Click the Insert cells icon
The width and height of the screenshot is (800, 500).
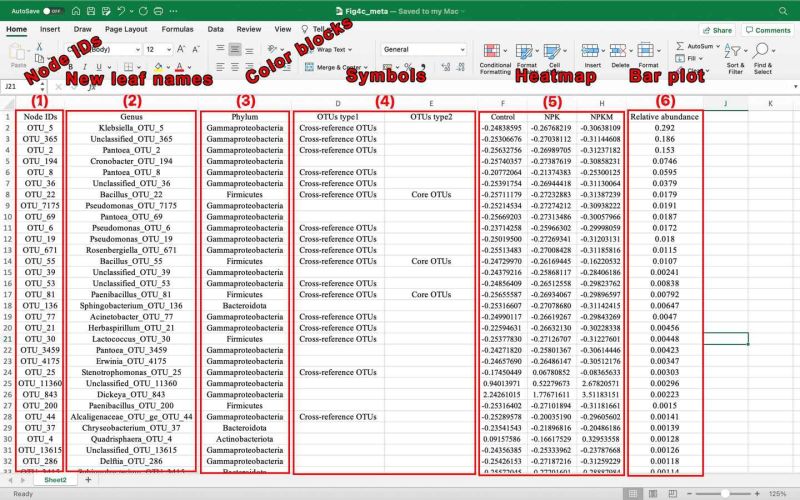click(x=590, y=51)
